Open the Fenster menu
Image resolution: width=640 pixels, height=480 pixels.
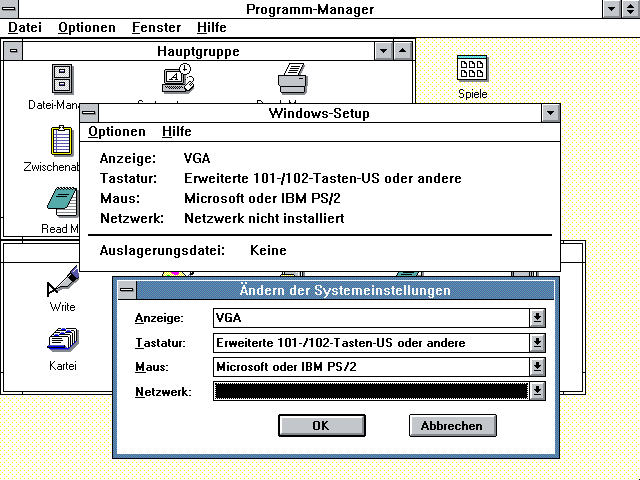click(156, 27)
